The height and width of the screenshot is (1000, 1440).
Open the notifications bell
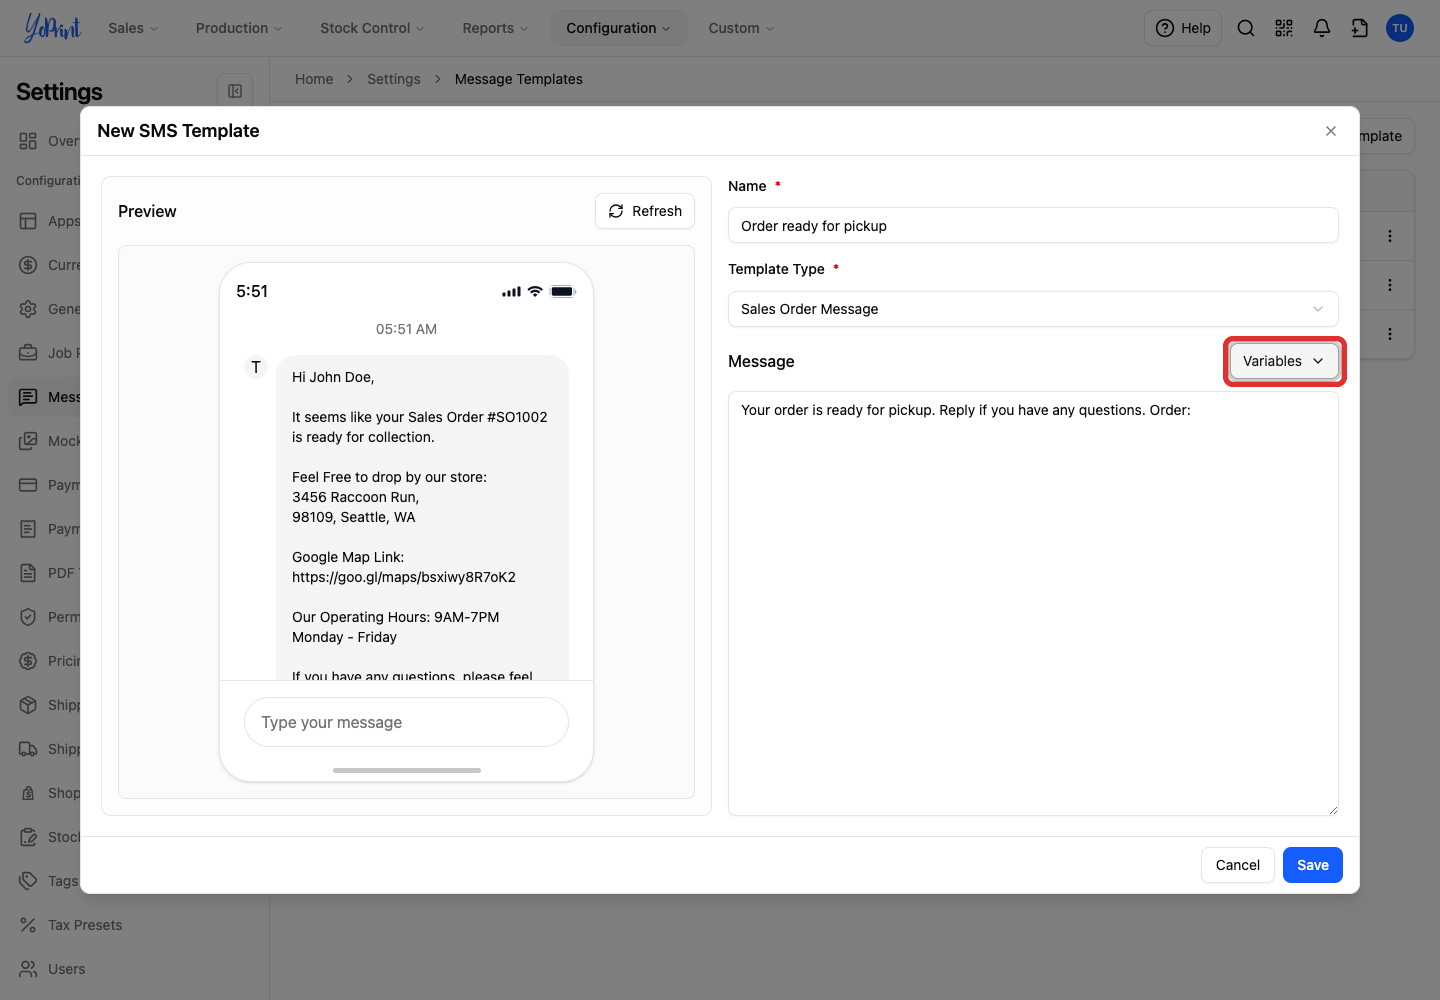pyautogui.click(x=1322, y=28)
